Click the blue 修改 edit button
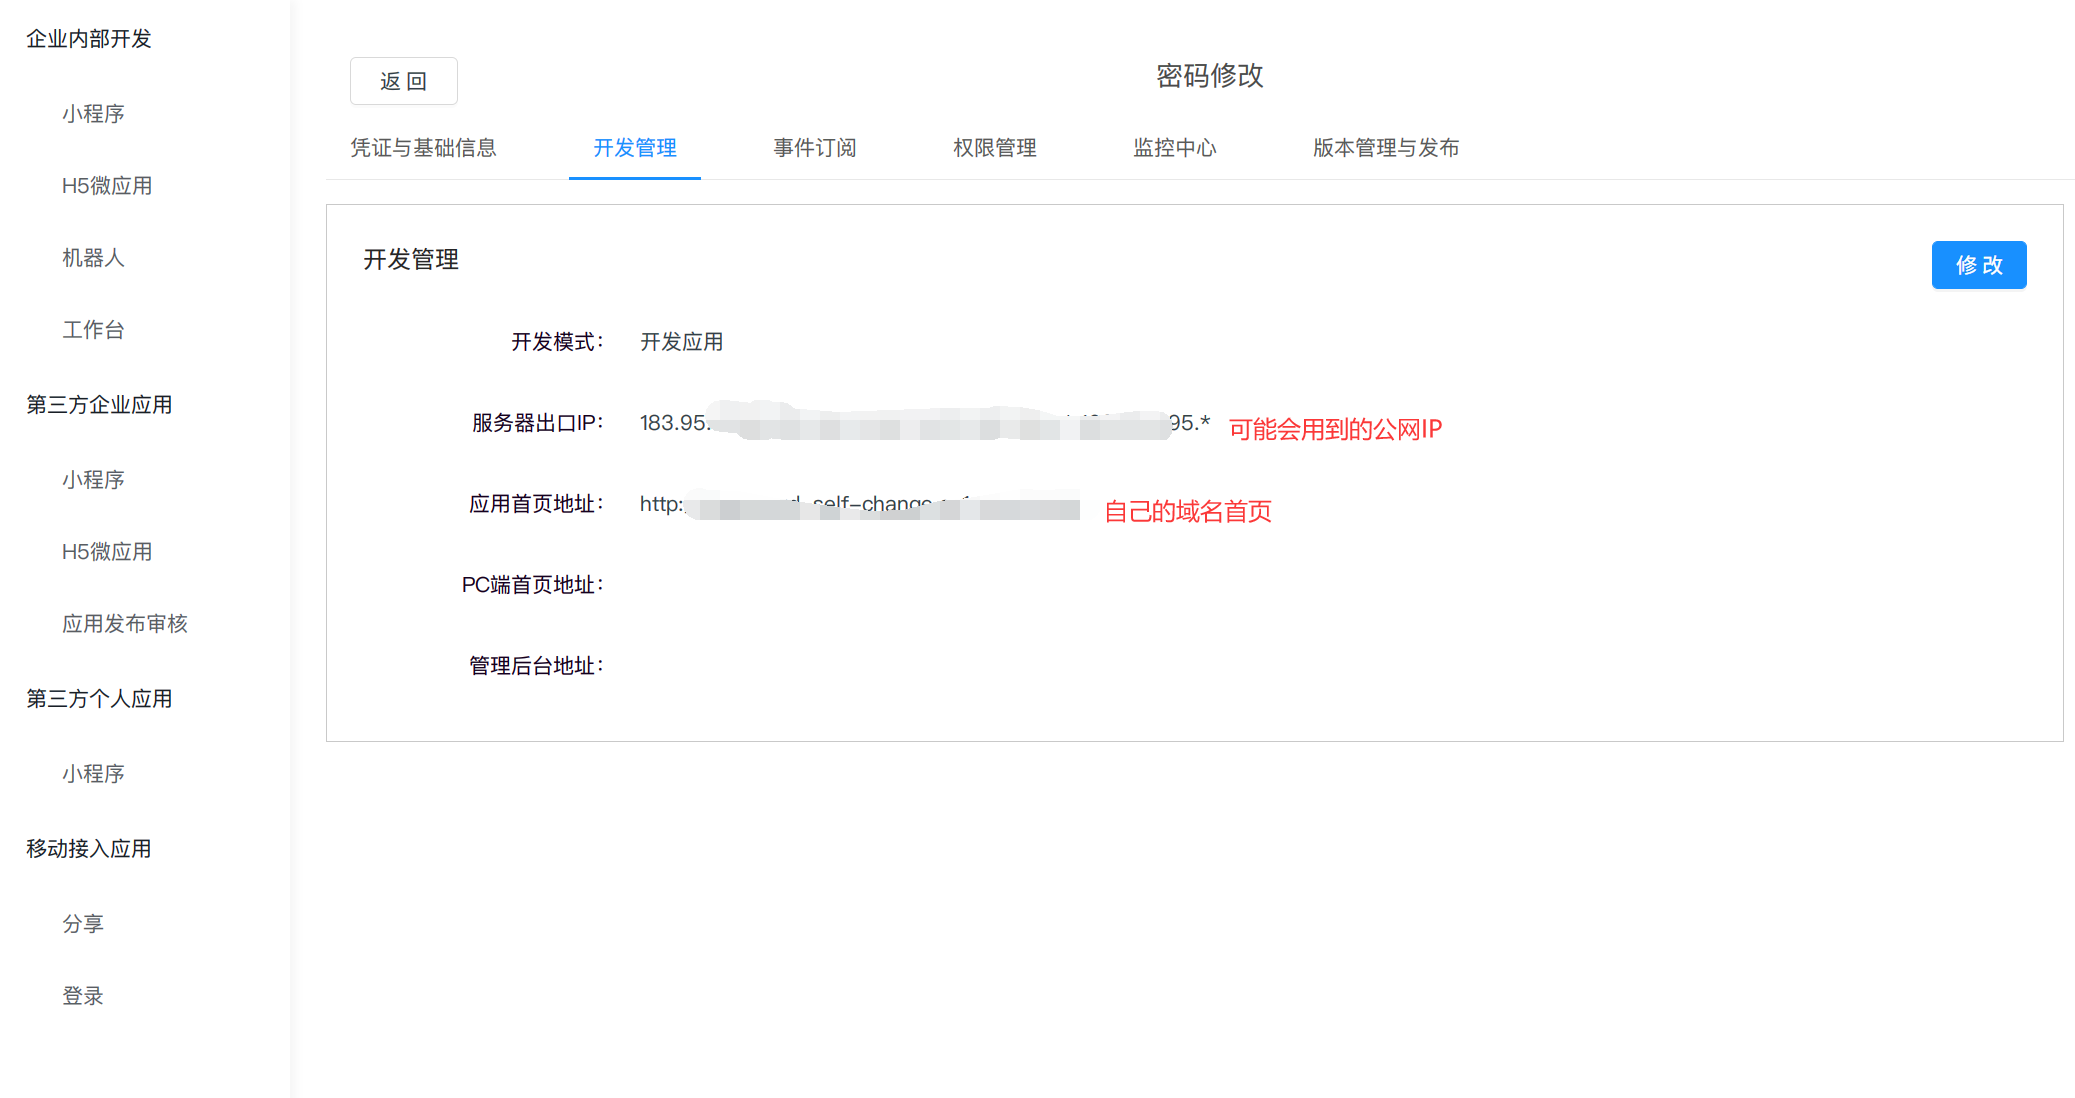Screen dimensions: 2075x1098 tap(1978, 265)
